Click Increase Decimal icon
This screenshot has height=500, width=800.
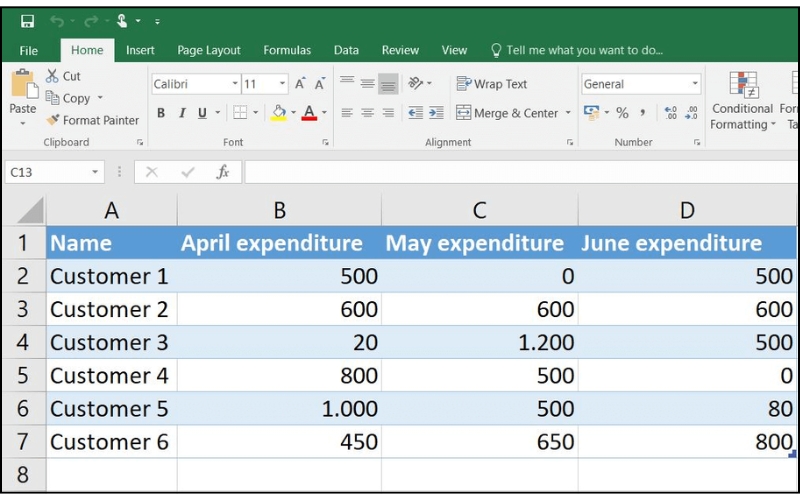(670, 113)
